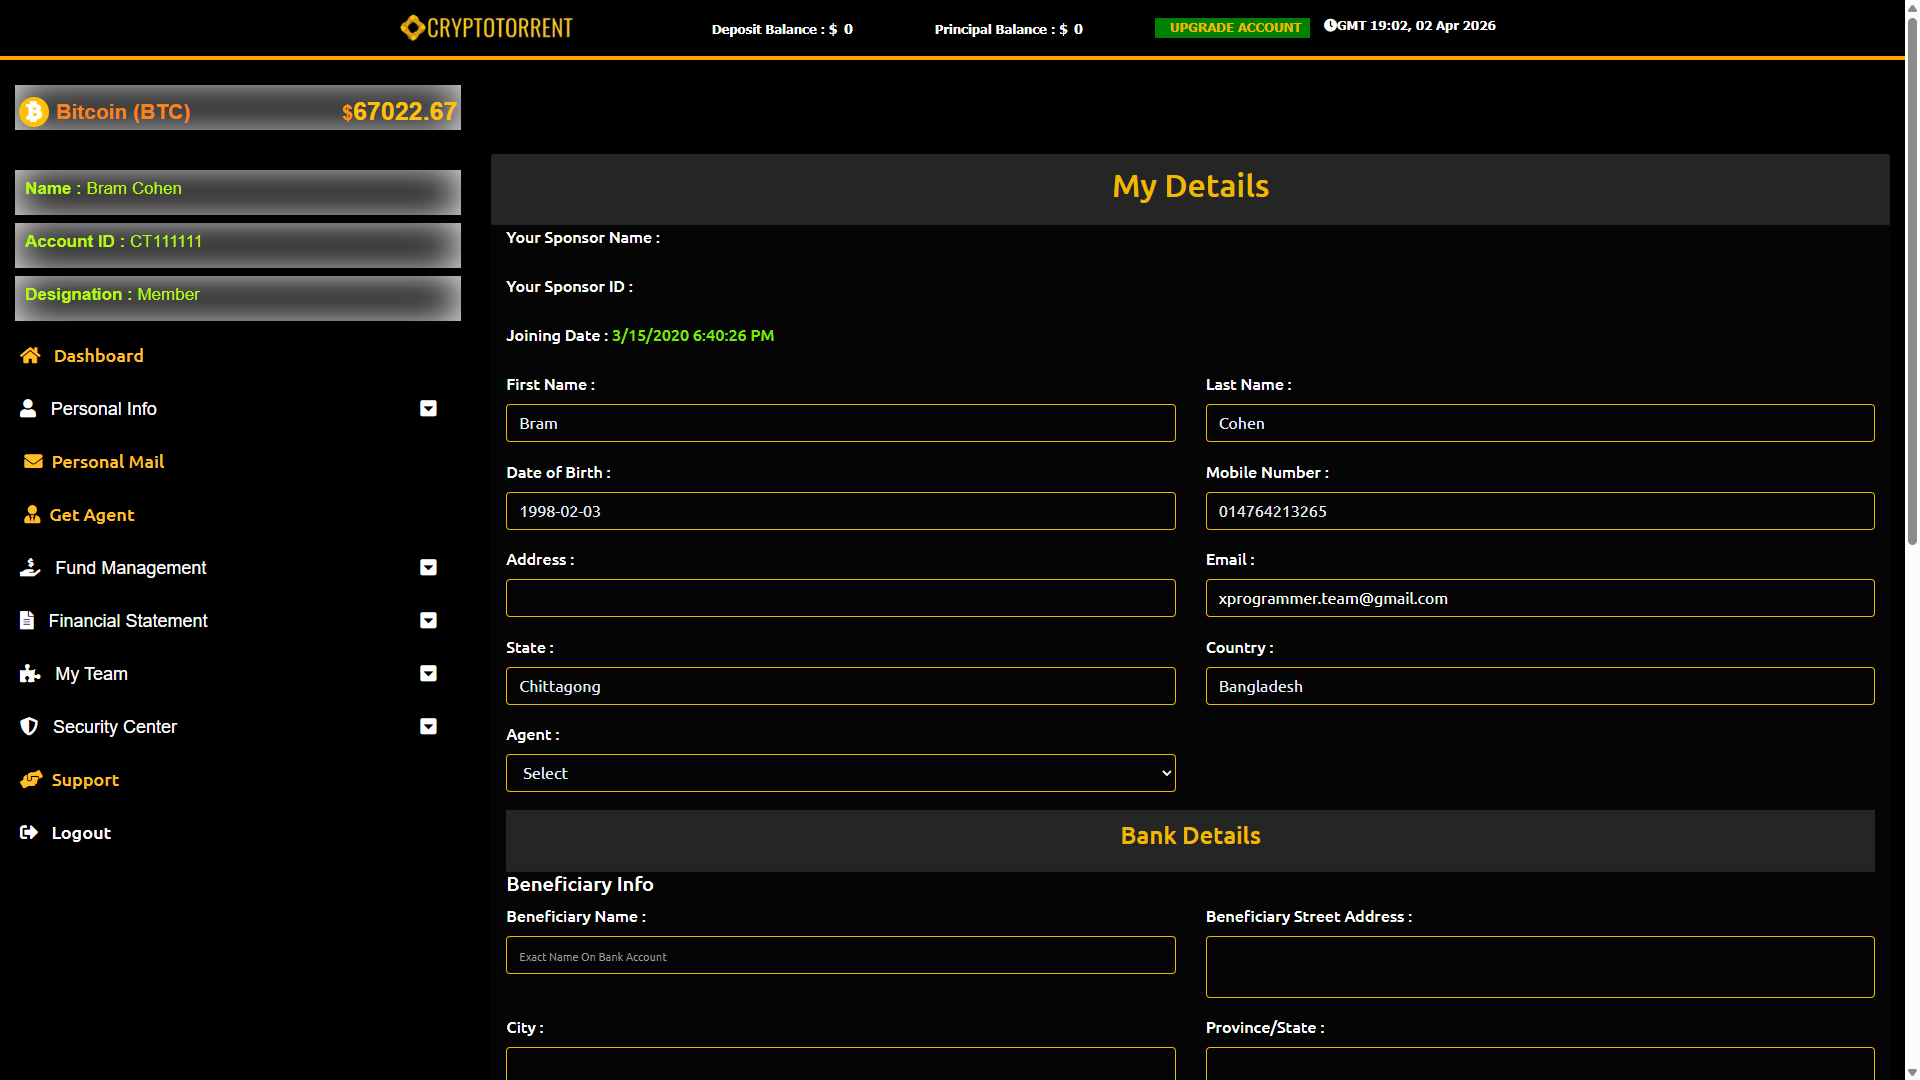Expand the Fund Management submenu arrow
The height and width of the screenshot is (1080, 1920).
(428, 568)
